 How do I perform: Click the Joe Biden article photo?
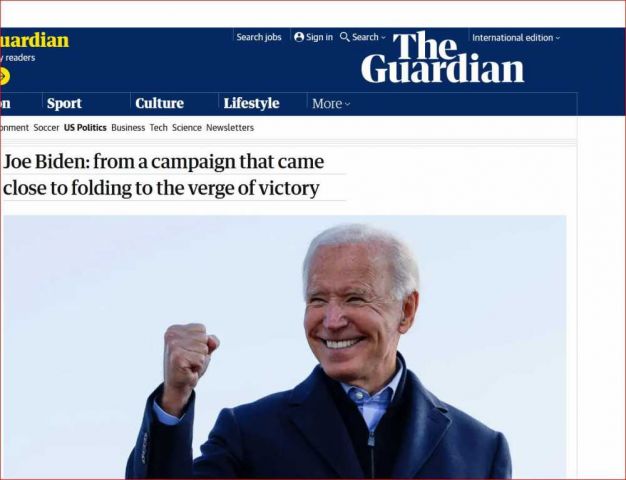click(283, 347)
